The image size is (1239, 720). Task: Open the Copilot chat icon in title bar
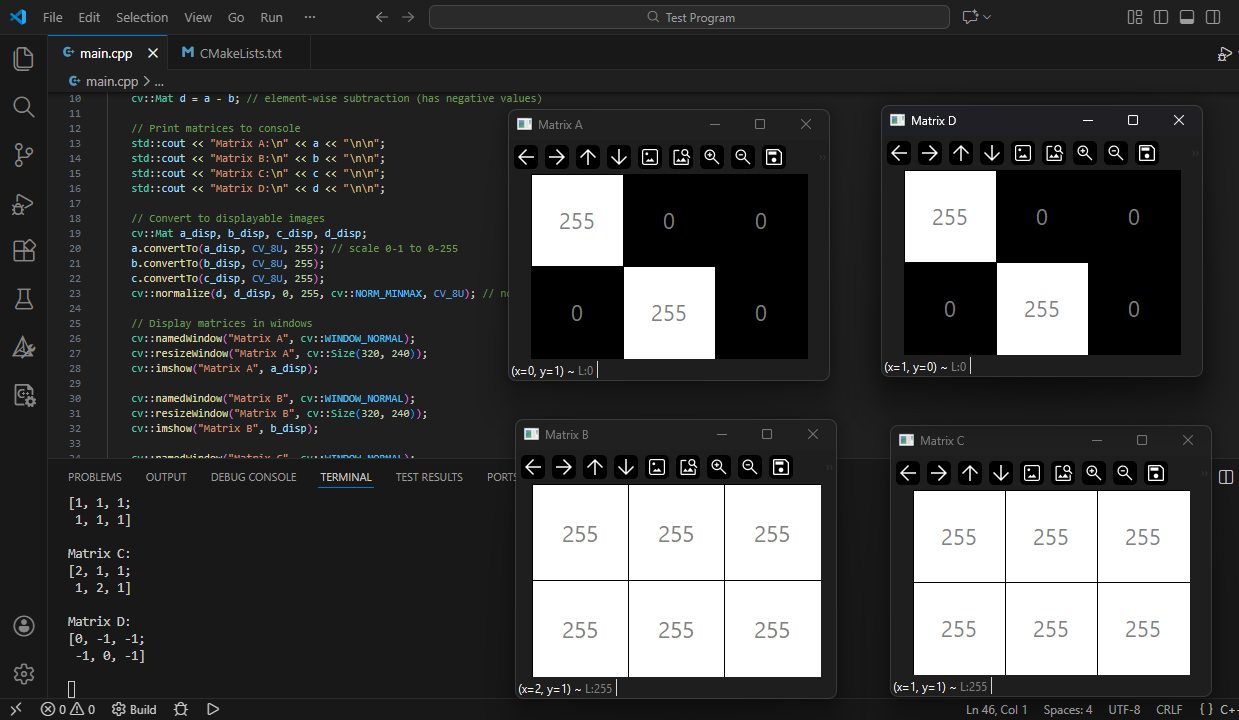pyautogui.click(x=969, y=17)
